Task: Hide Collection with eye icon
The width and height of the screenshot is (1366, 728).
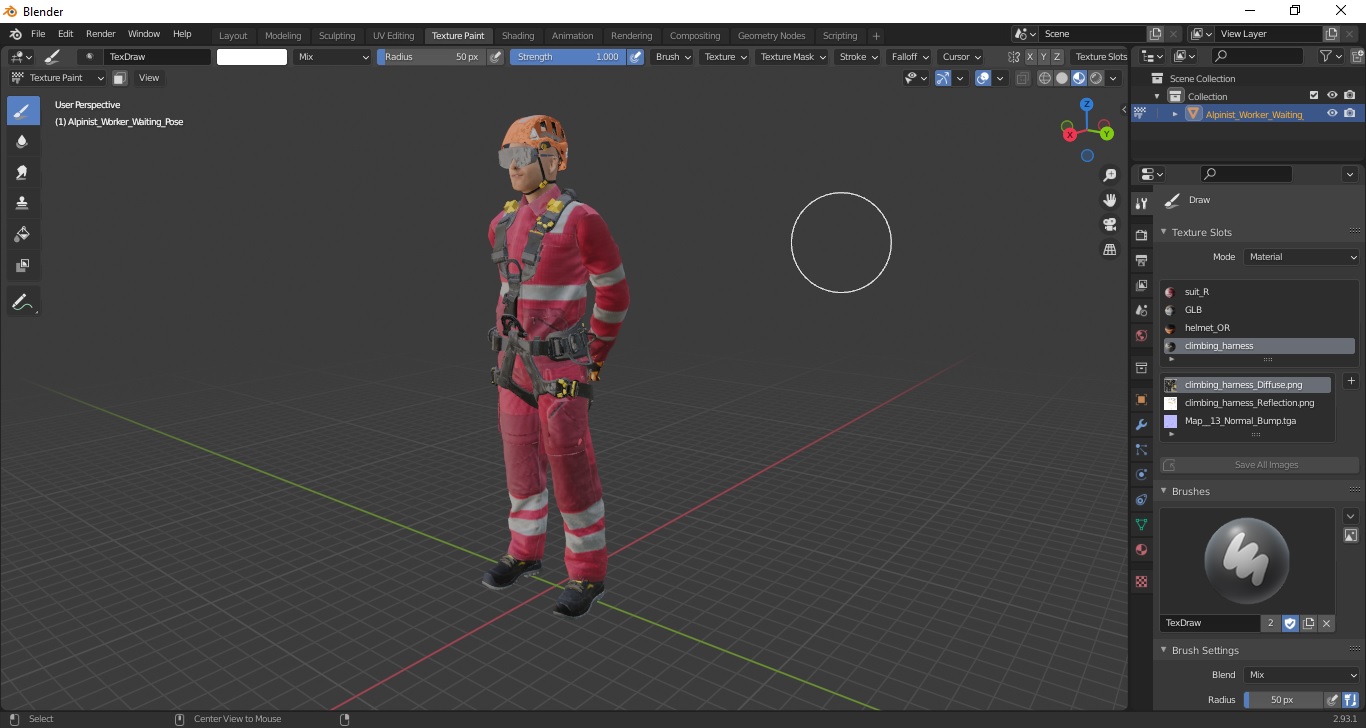Action: 1332,96
